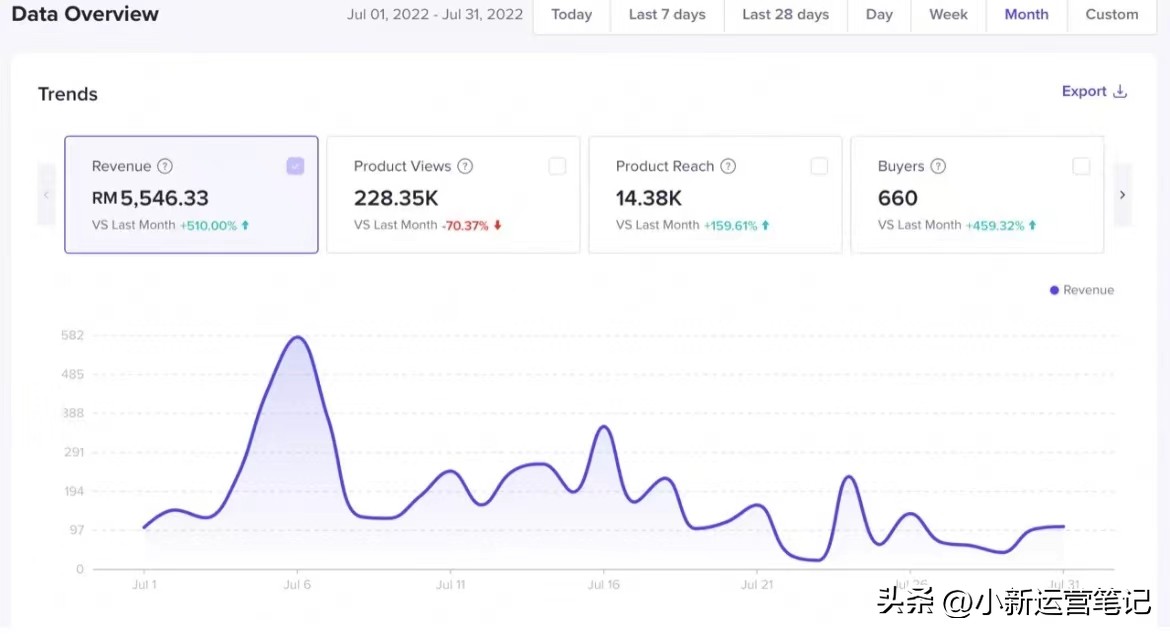Image resolution: width=1170 pixels, height=634 pixels.
Task: Uncheck the Revenue metric checkbox
Action: 295,167
